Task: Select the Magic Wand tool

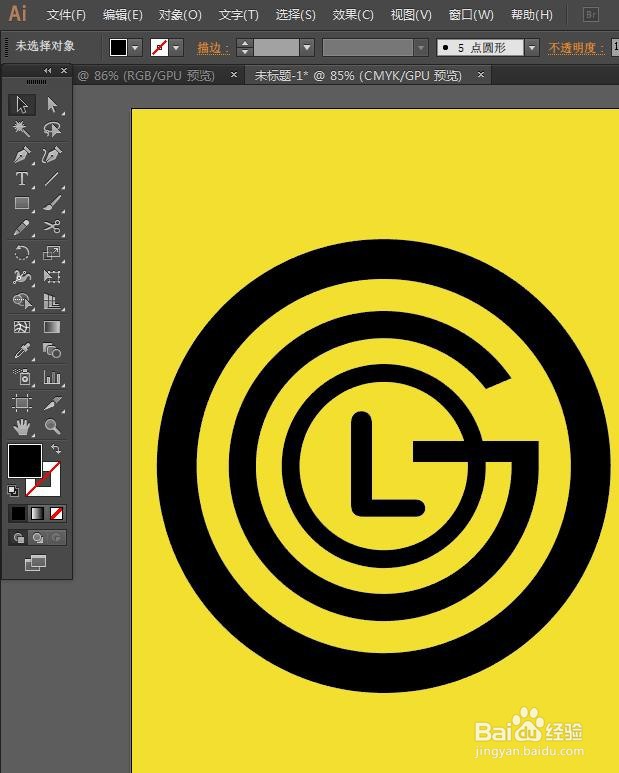Action: (x=22, y=129)
